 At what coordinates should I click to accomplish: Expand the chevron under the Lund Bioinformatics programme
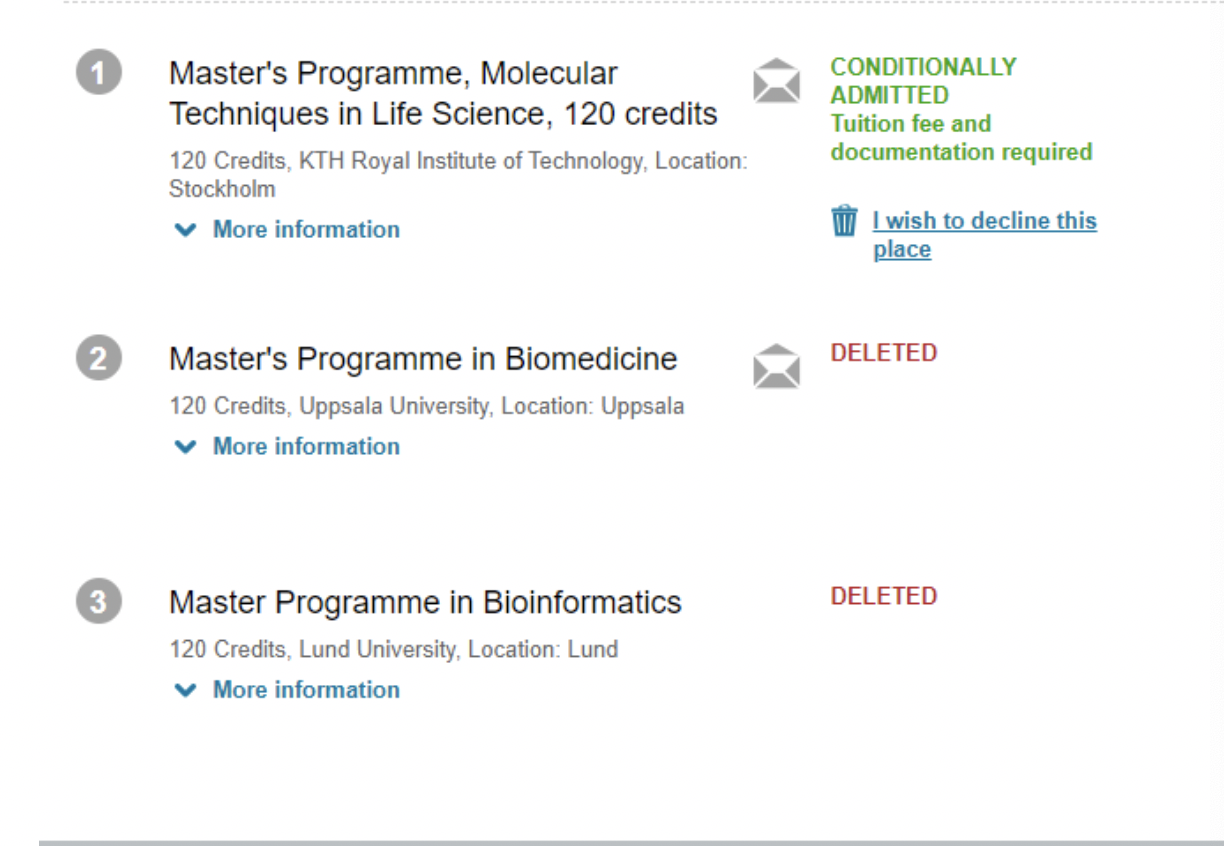[185, 690]
